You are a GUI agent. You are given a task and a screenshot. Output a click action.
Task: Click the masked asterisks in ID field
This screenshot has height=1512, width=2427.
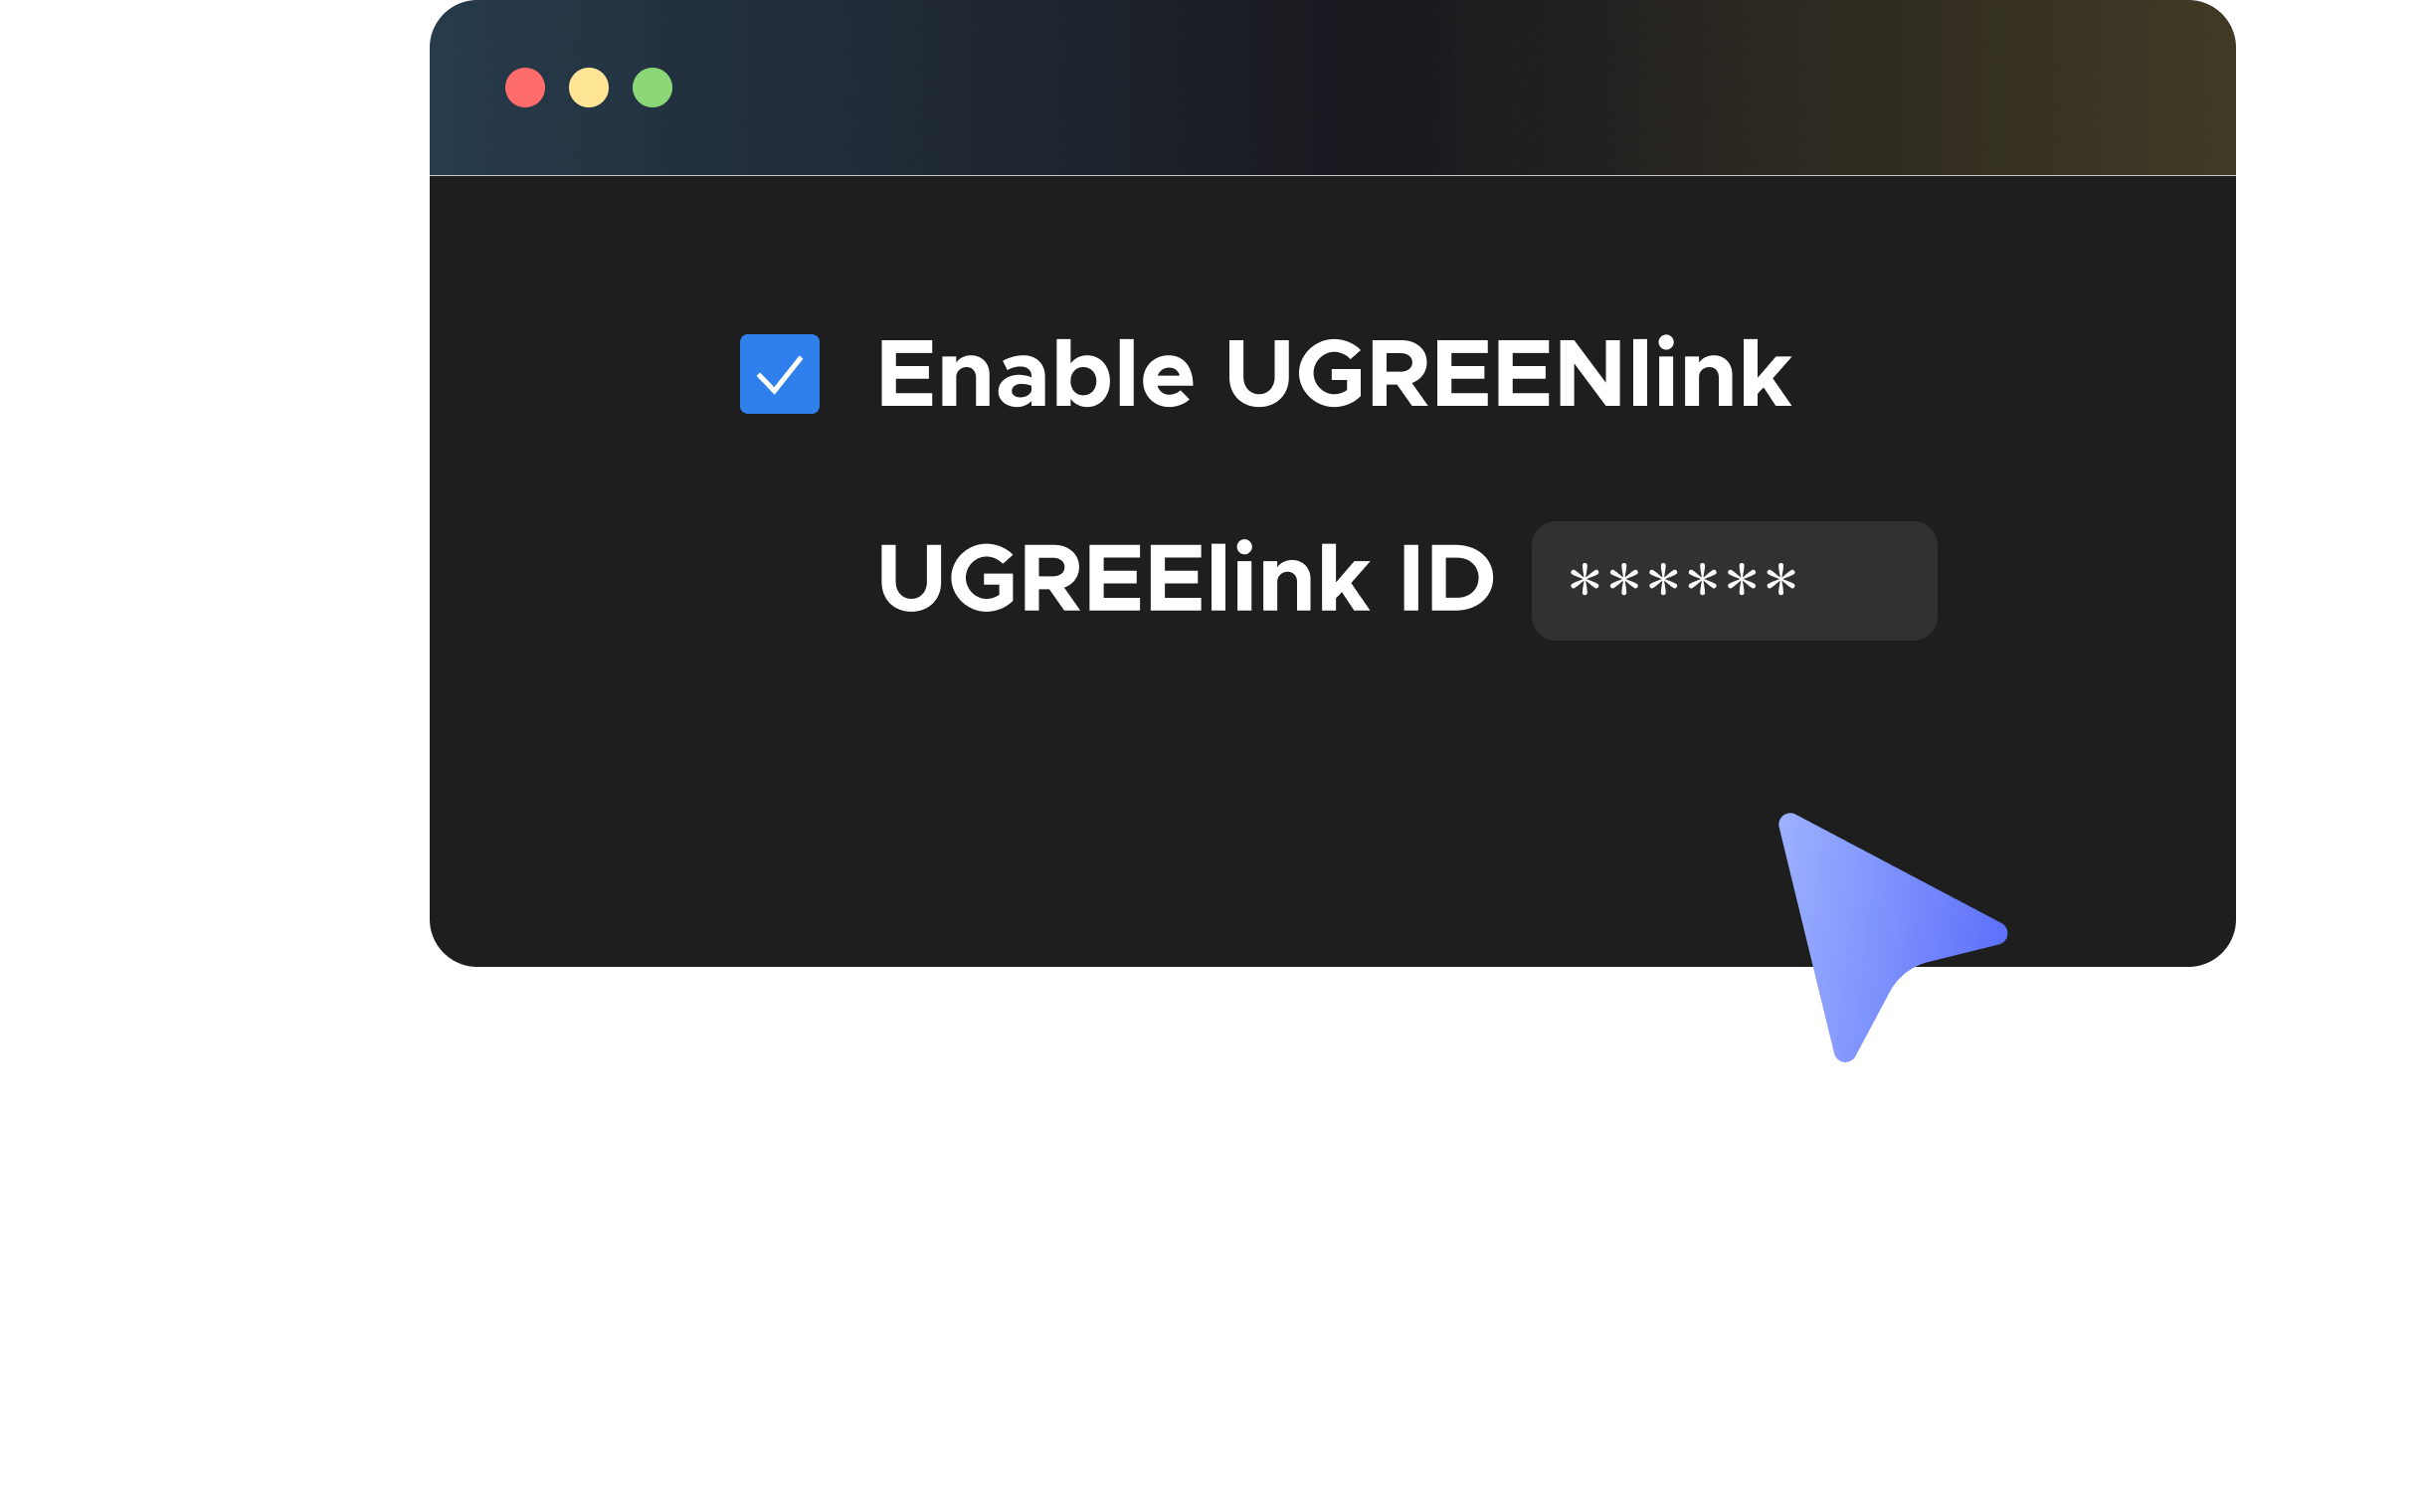1684,580
